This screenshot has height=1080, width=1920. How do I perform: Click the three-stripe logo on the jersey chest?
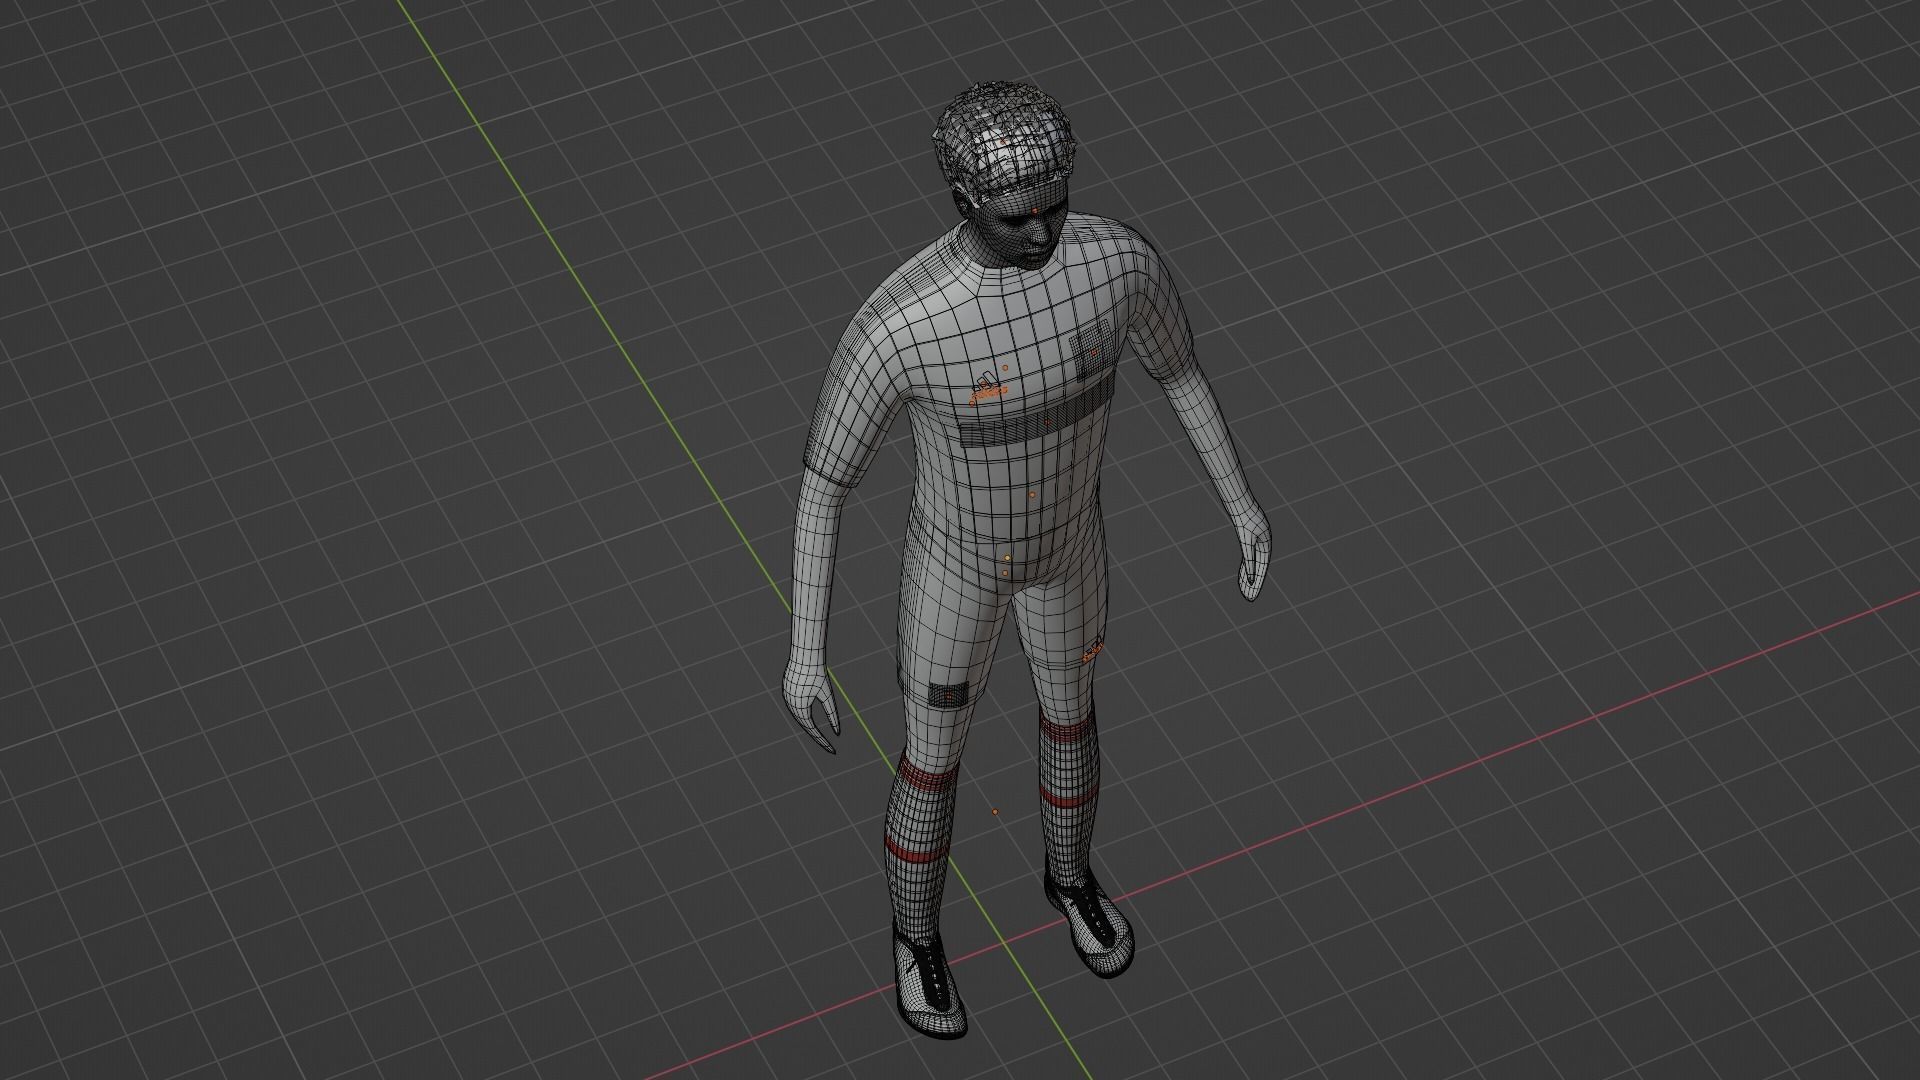(x=988, y=388)
